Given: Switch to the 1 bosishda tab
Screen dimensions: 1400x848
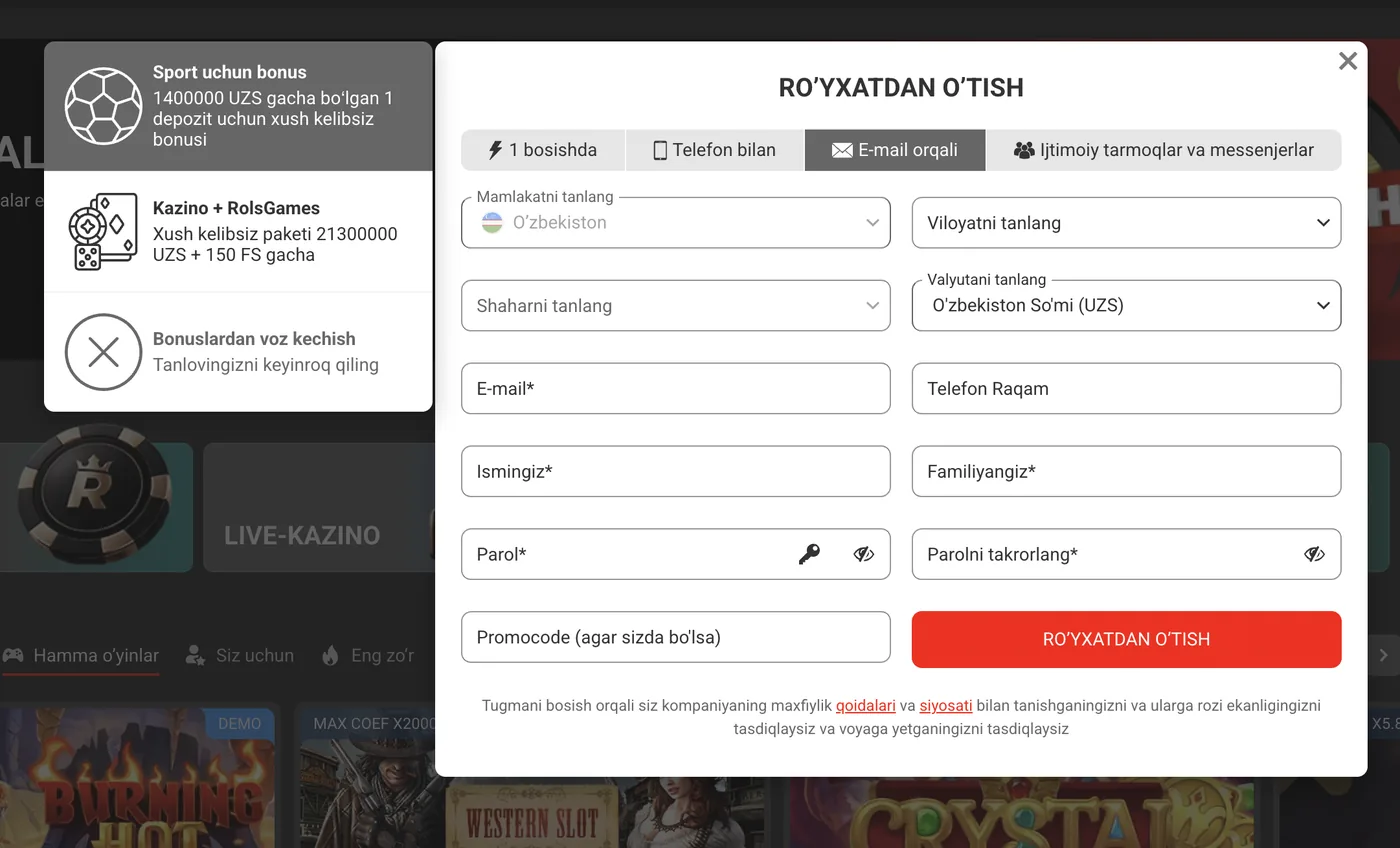Looking at the screenshot, I should 543,150.
